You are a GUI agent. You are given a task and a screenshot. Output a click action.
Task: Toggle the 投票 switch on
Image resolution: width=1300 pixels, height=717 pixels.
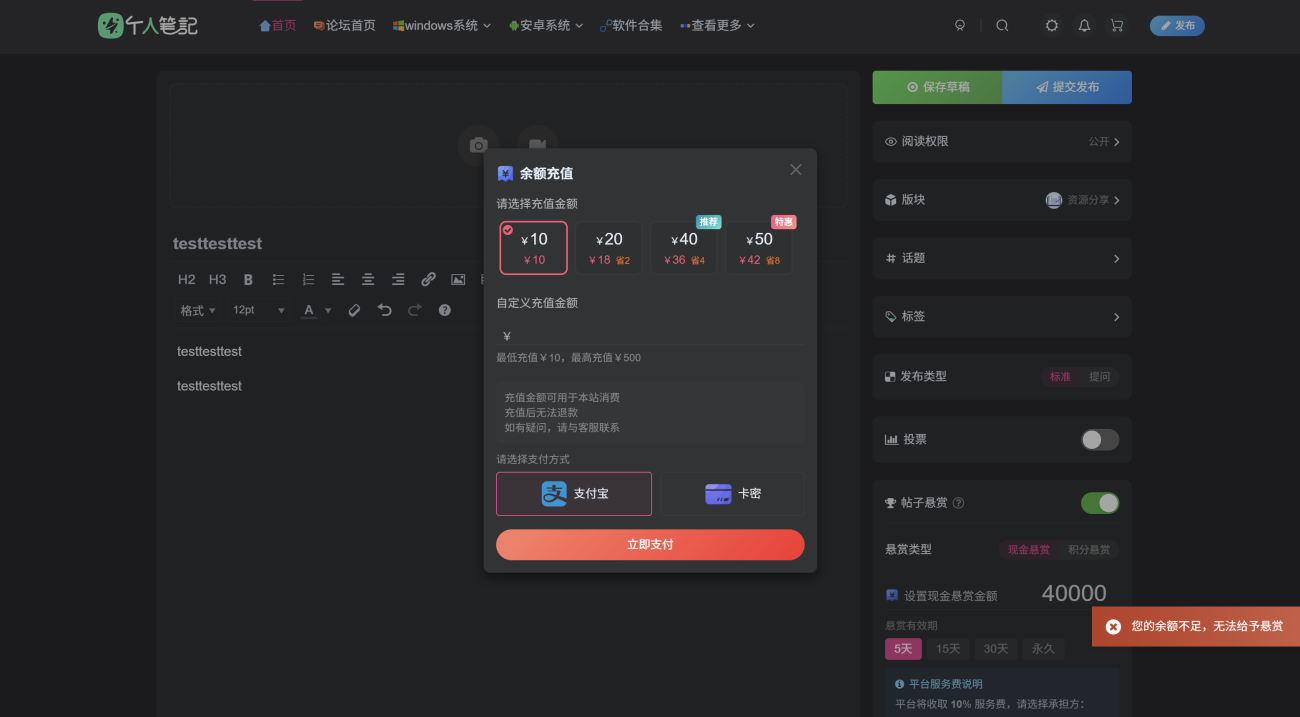pos(1100,440)
